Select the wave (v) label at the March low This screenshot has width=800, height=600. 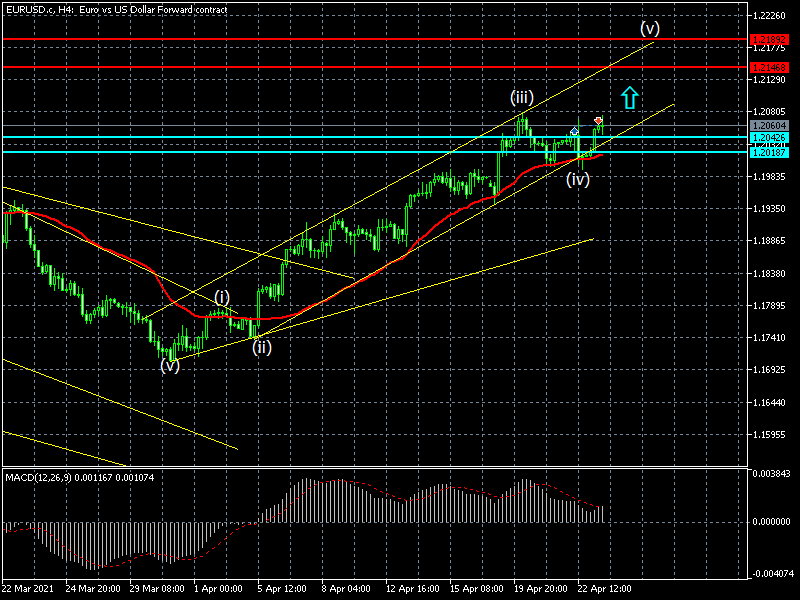(x=170, y=365)
